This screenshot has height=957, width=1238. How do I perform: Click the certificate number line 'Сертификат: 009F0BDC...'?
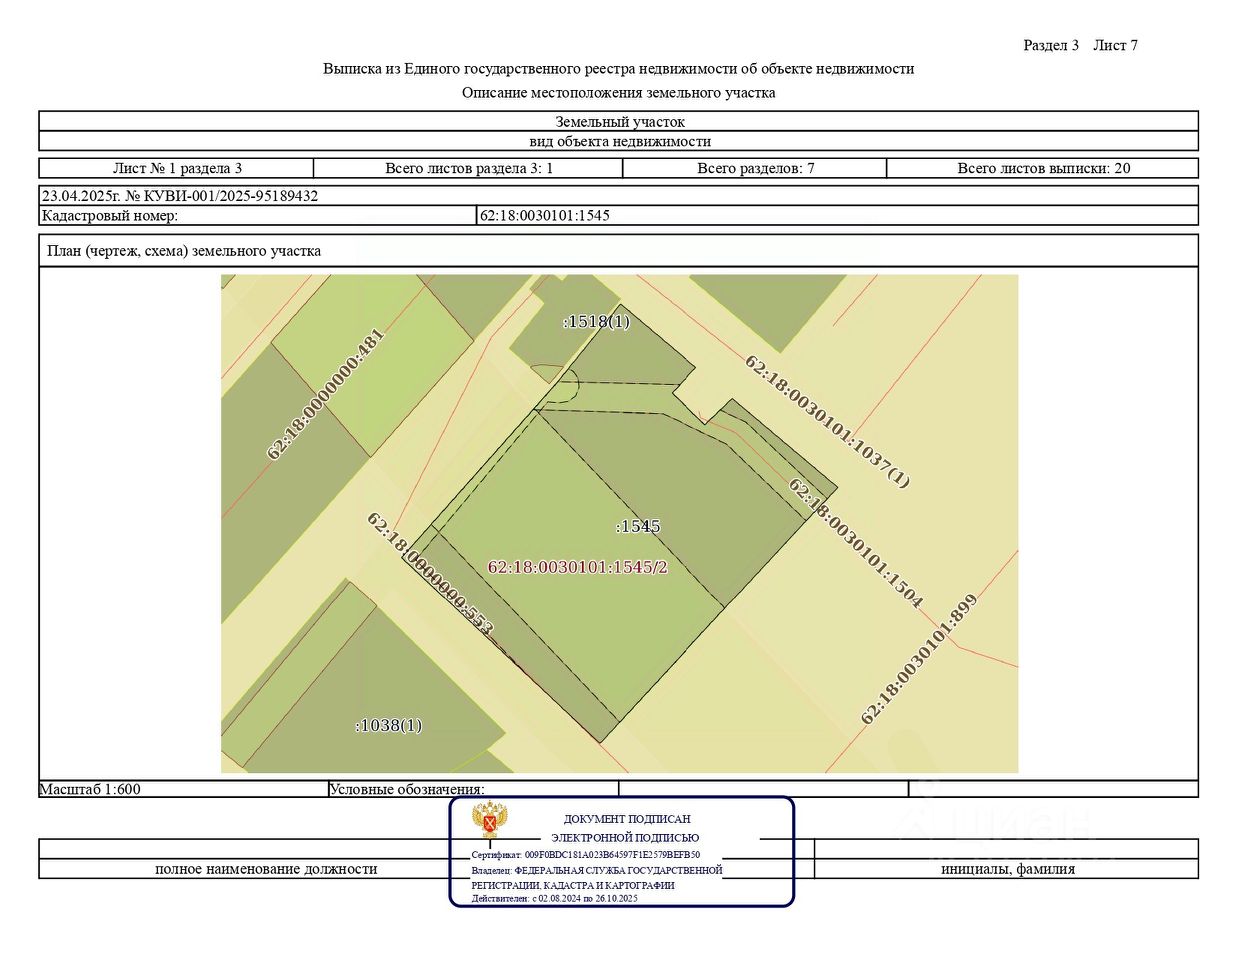point(586,856)
